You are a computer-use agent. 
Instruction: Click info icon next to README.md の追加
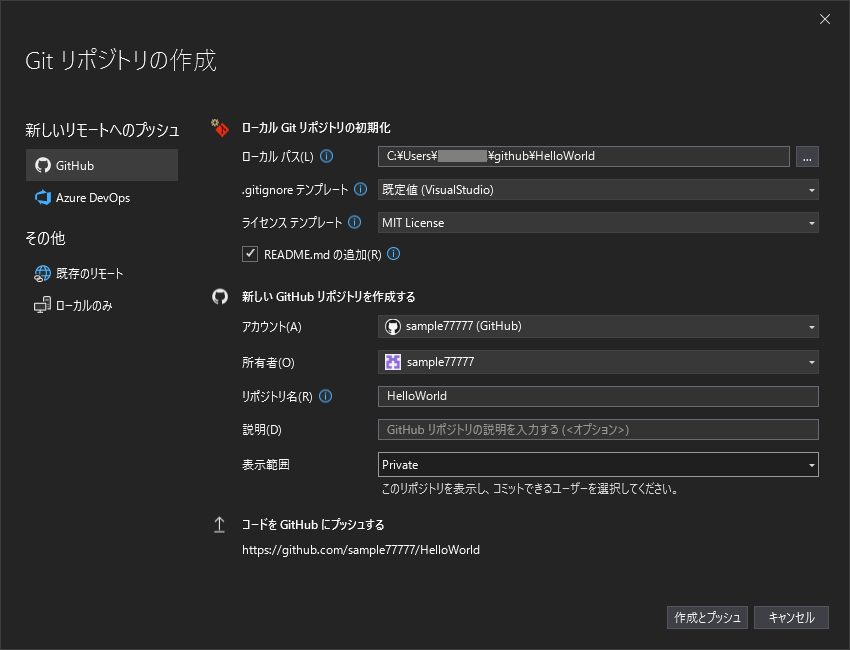[x=394, y=254]
